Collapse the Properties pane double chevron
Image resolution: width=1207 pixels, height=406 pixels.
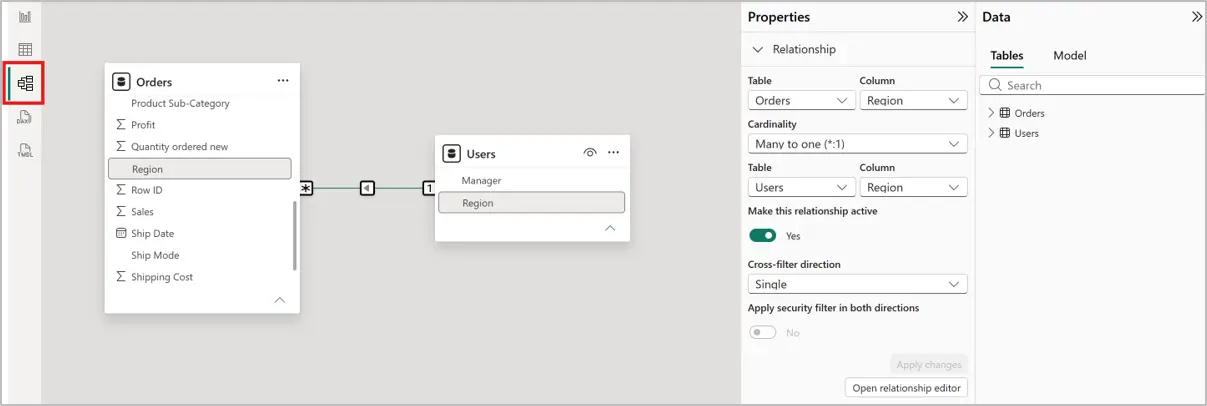coord(963,17)
